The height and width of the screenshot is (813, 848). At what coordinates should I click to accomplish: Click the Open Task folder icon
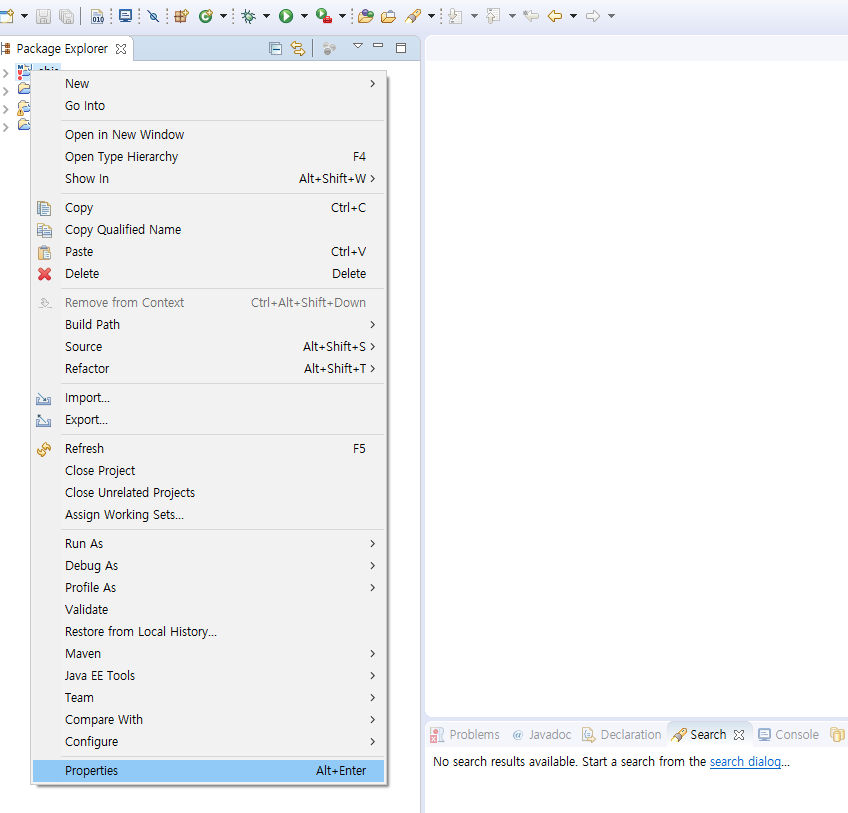[x=388, y=16]
